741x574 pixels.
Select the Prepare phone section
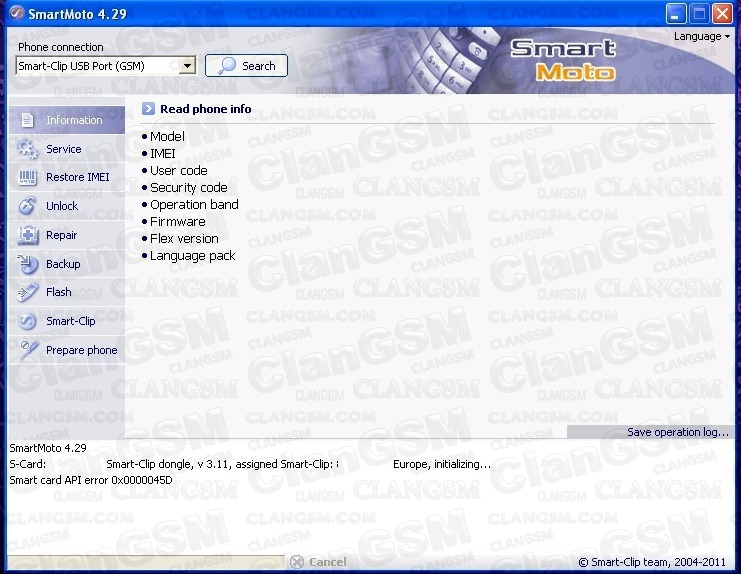coord(67,350)
